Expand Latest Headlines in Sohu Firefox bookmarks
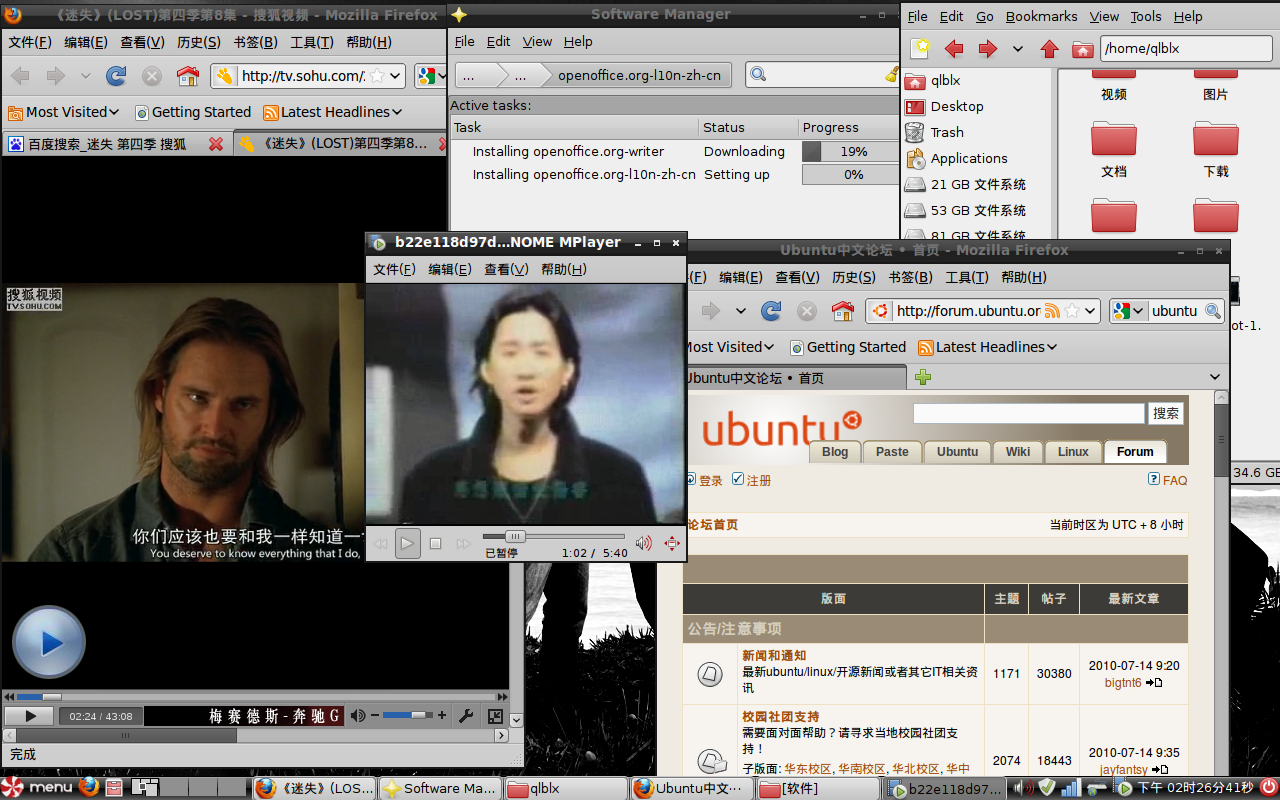1280x800 pixels. tap(333, 112)
